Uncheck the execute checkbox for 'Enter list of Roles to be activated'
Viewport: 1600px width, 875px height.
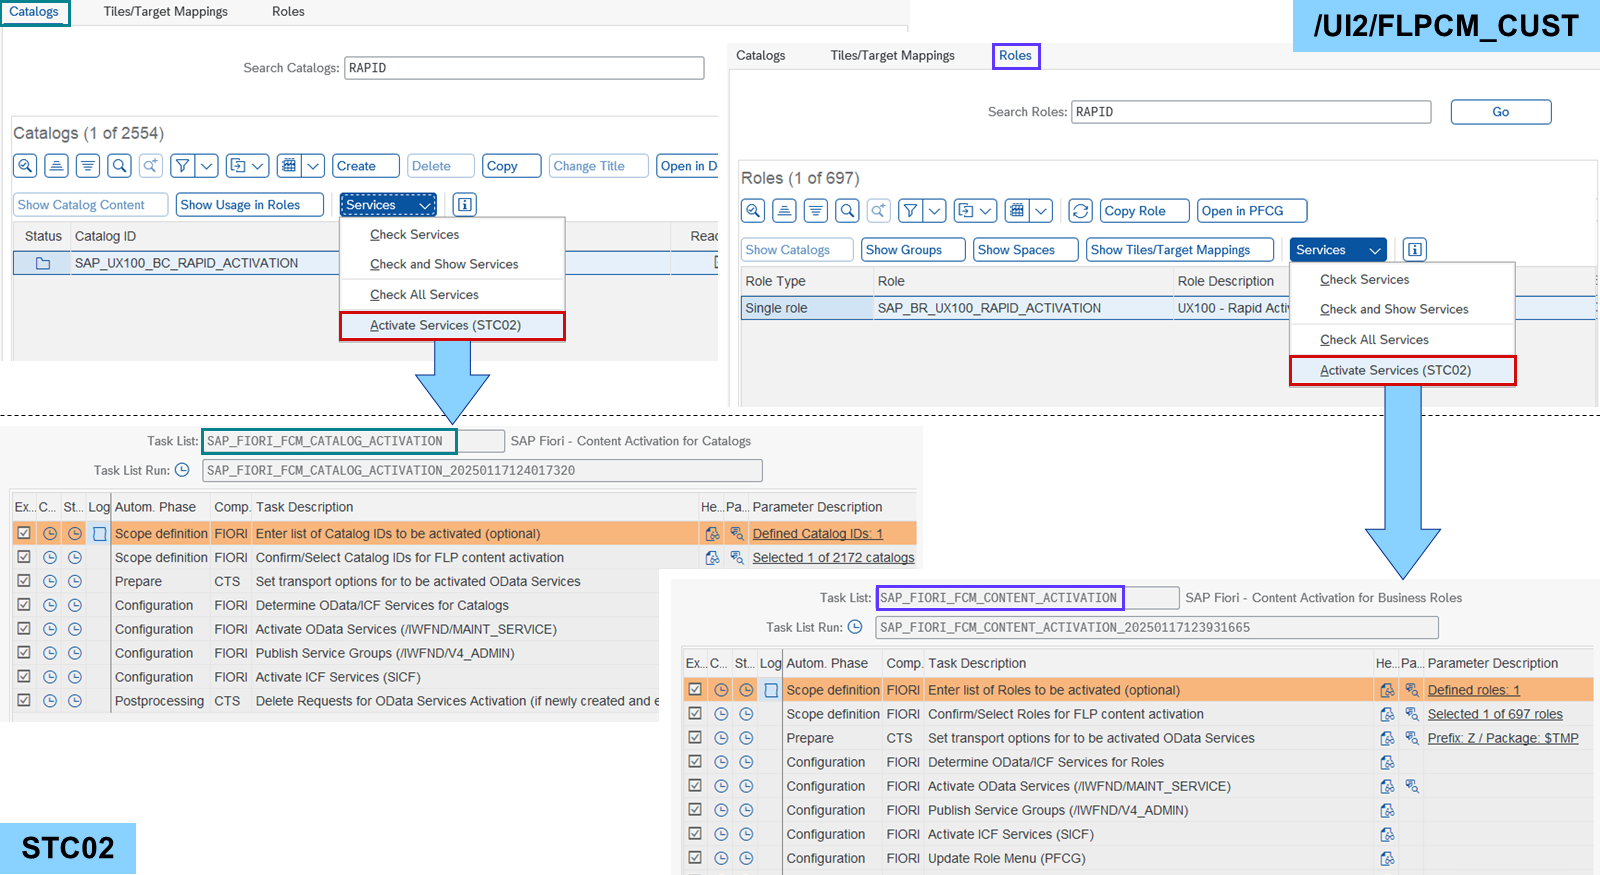coord(695,689)
